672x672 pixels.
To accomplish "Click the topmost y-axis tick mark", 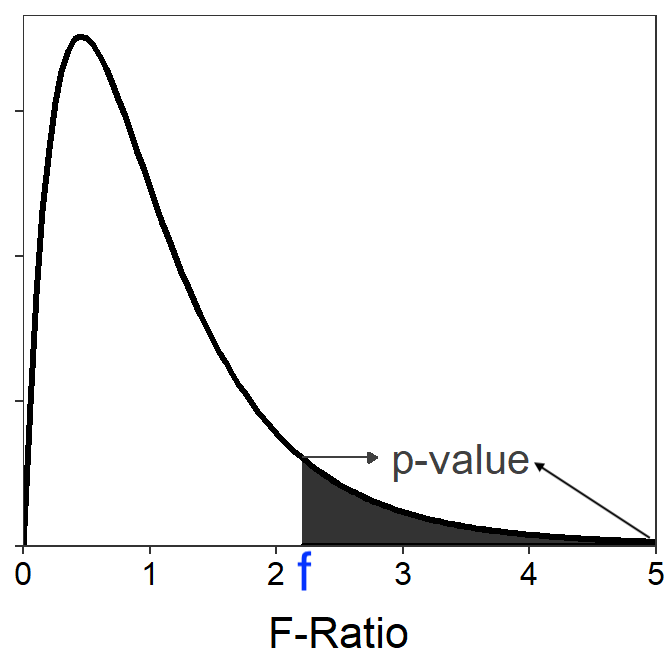I will coord(19,111).
